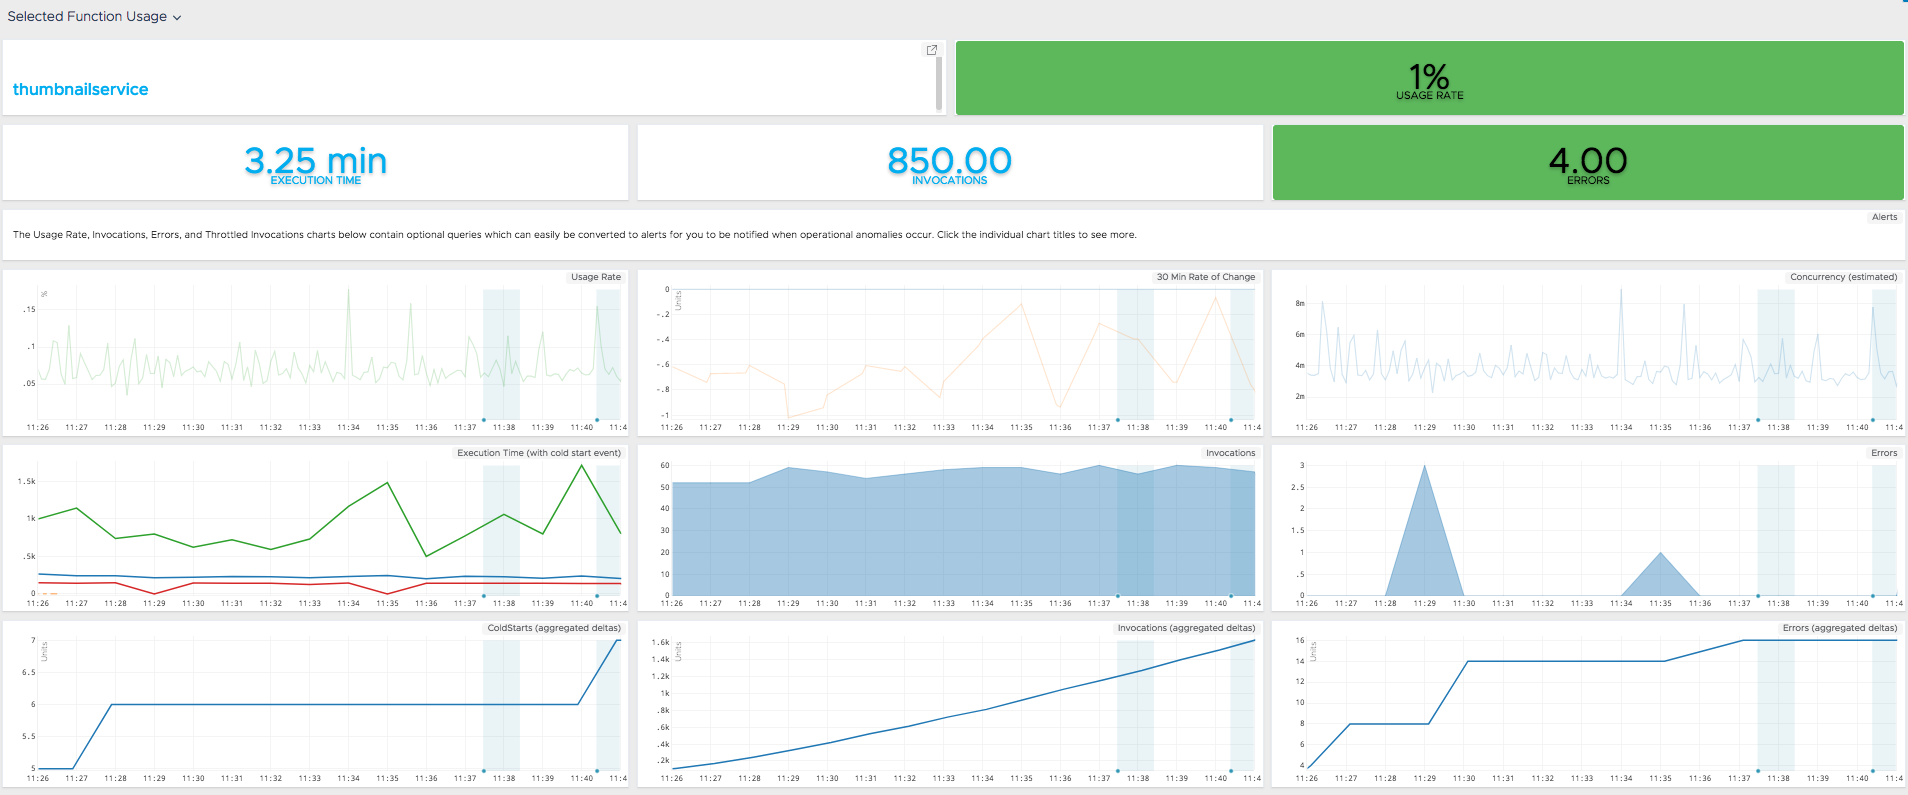Click the Concurrency (estimated) chart title
The width and height of the screenshot is (1908, 795).
point(1842,277)
